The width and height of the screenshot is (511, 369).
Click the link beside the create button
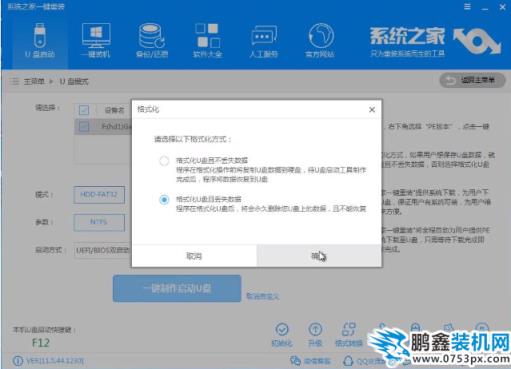[x=262, y=296]
